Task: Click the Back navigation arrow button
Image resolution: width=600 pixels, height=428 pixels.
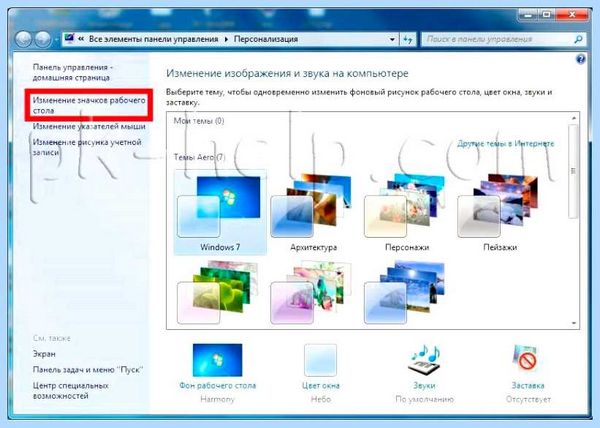Action: (x=23, y=39)
